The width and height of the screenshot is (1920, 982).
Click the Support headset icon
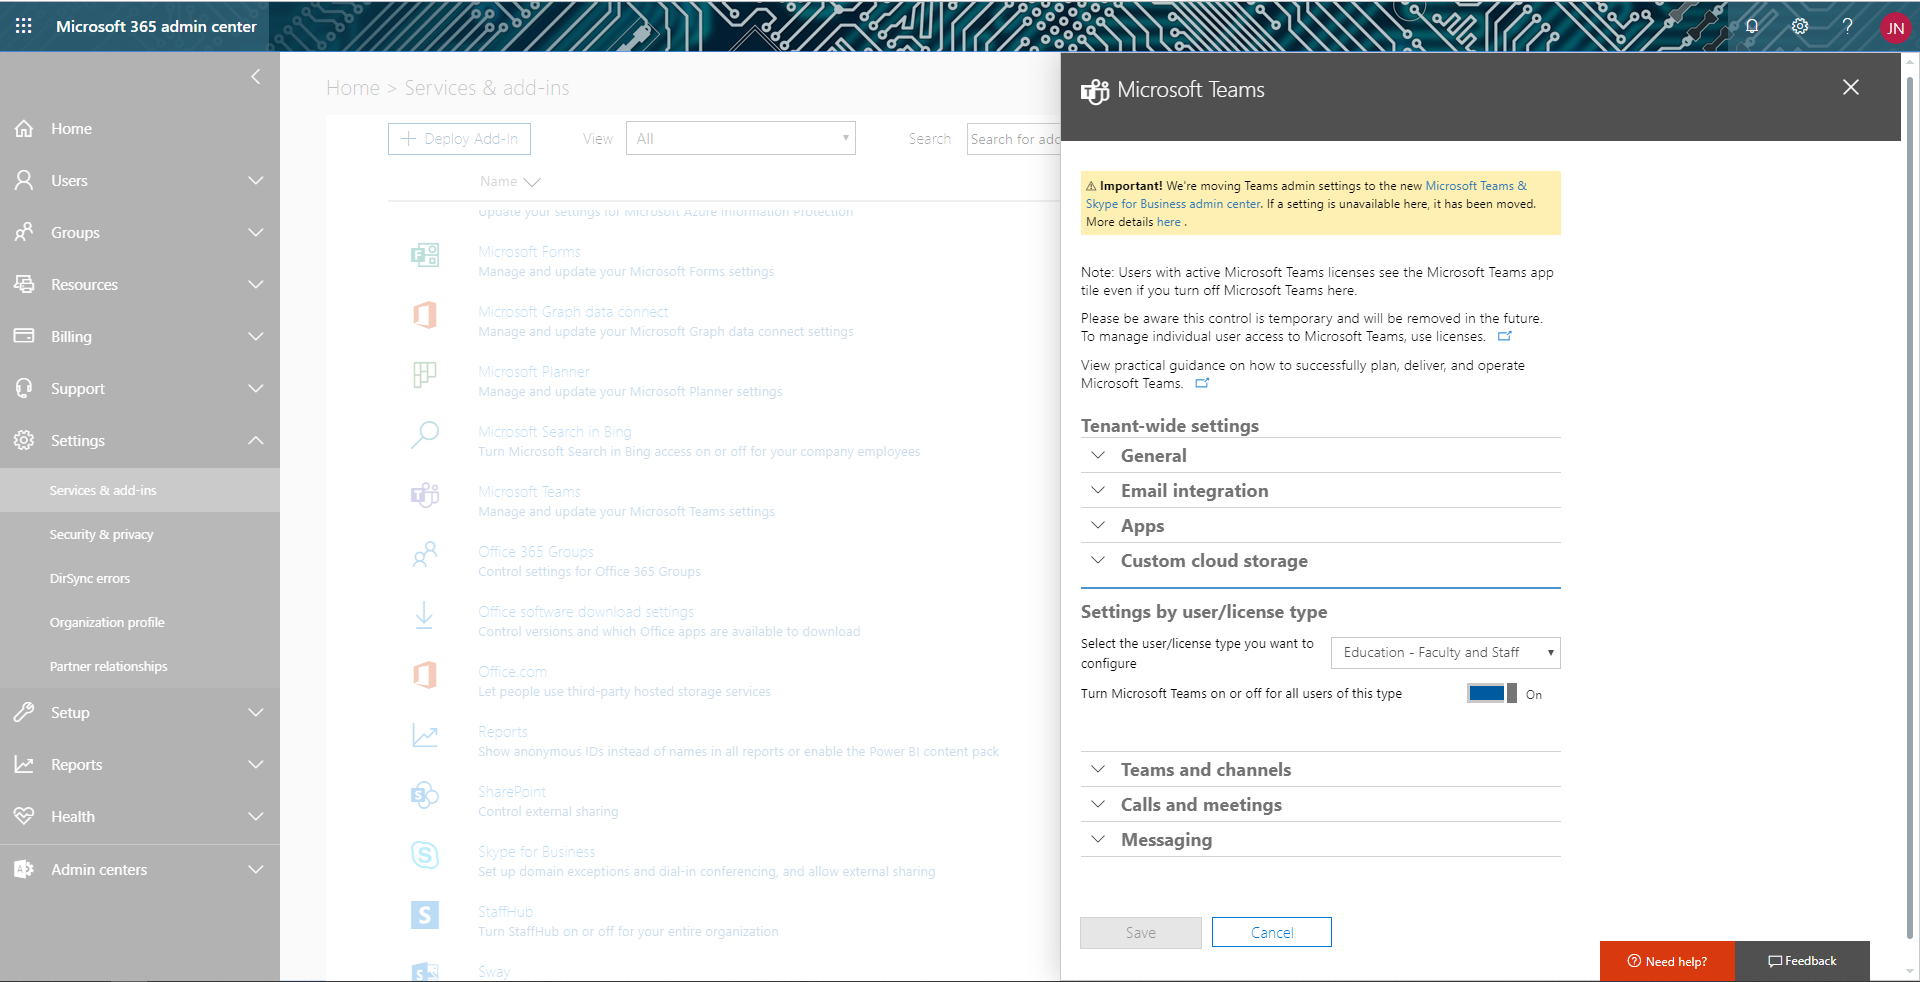click(24, 388)
